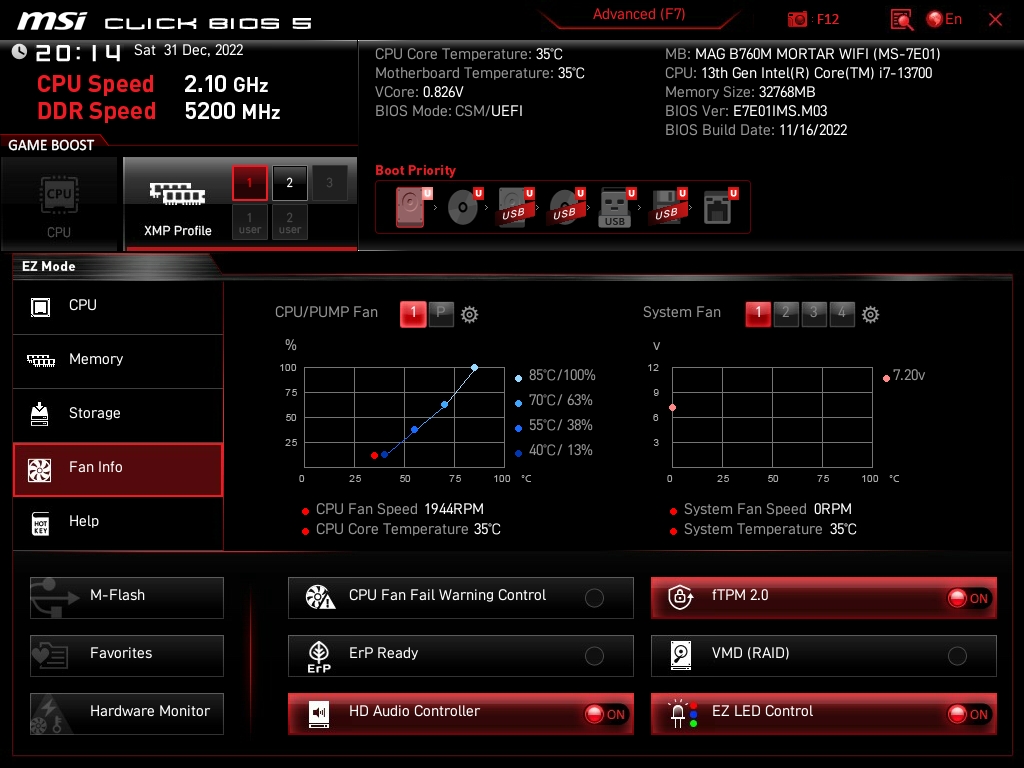Switch to Advanced (F7) mode

639,14
